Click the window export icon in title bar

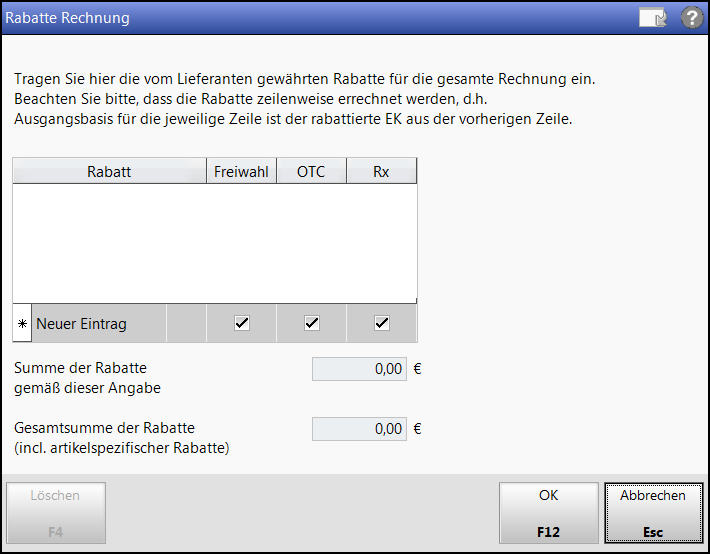653,18
